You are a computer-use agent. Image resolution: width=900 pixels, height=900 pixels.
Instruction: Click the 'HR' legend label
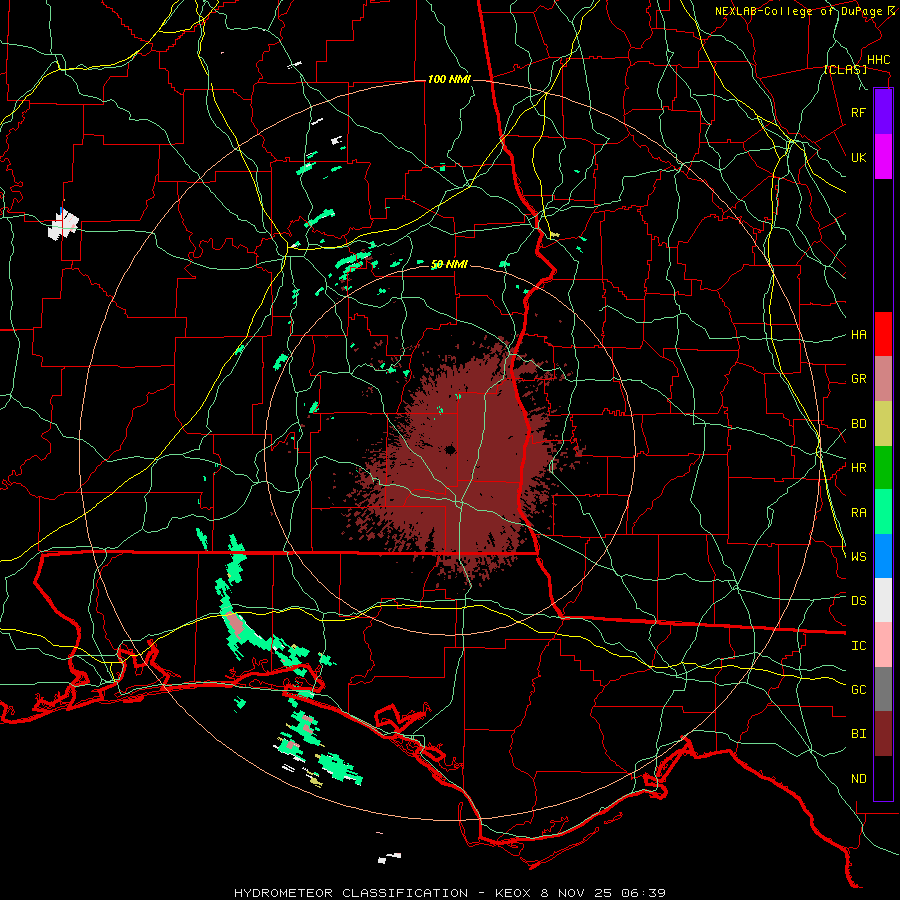click(859, 468)
